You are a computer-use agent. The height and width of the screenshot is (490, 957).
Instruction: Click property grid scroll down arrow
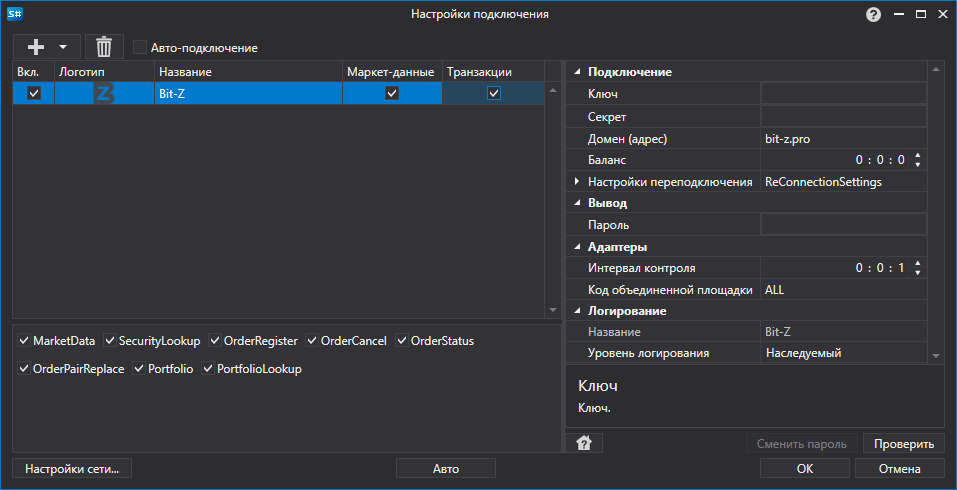(936, 356)
